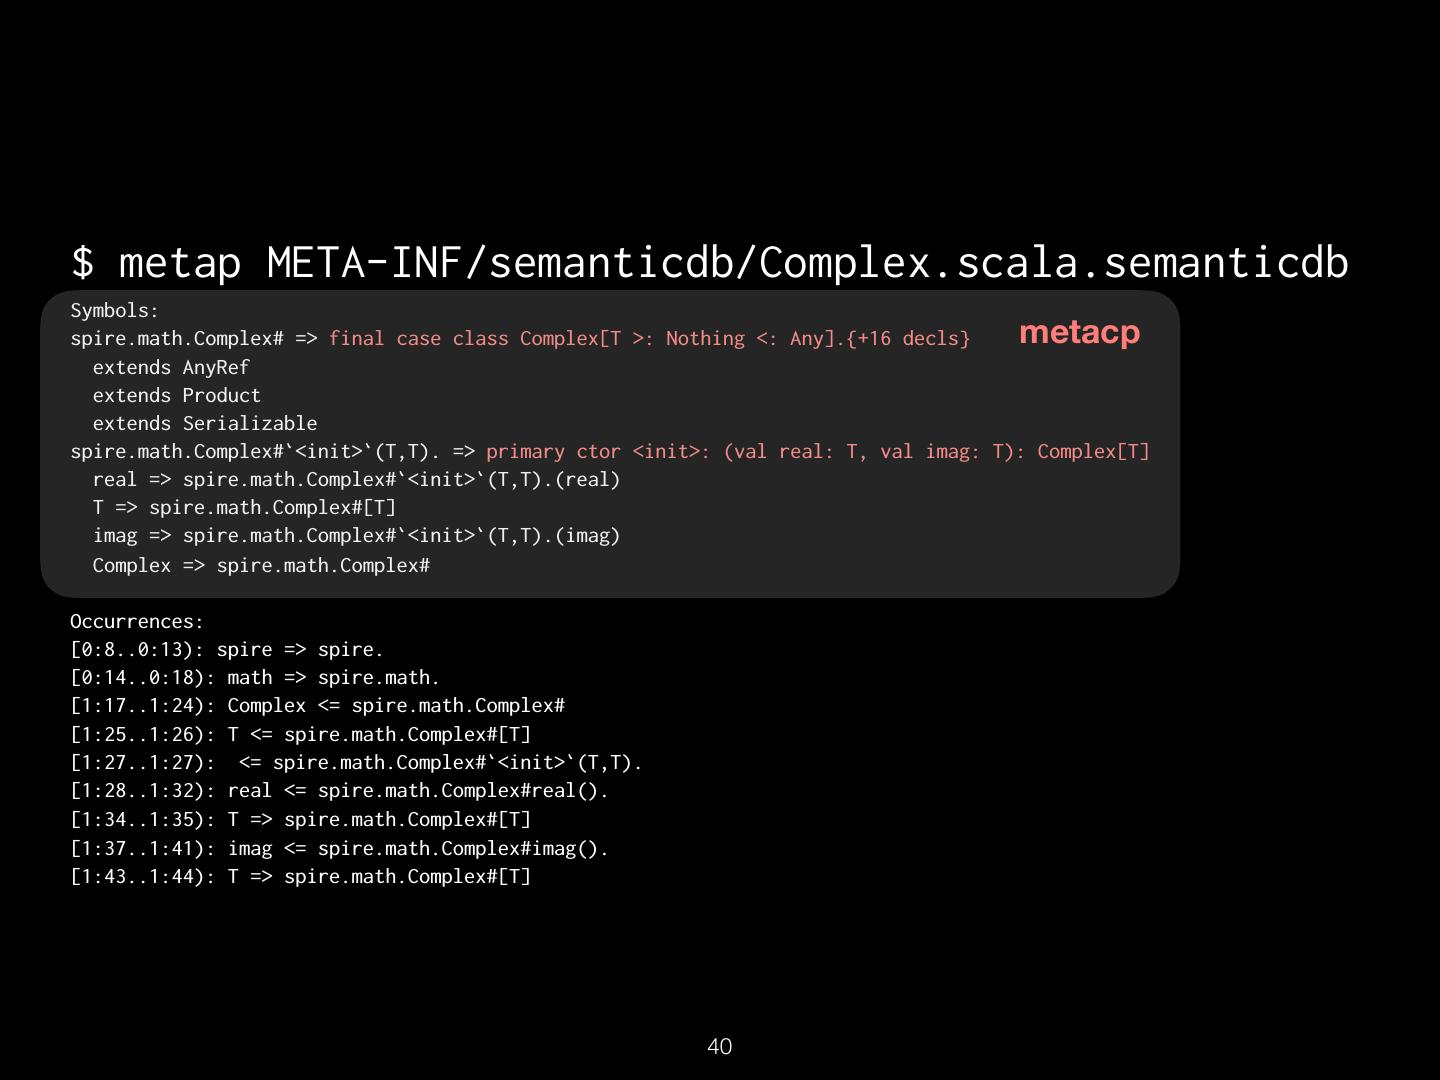The width and height of the screenshot is (1440, 1080).
Task: Click the 'Symbols:' heading
Action: click(x=114, y=311)
